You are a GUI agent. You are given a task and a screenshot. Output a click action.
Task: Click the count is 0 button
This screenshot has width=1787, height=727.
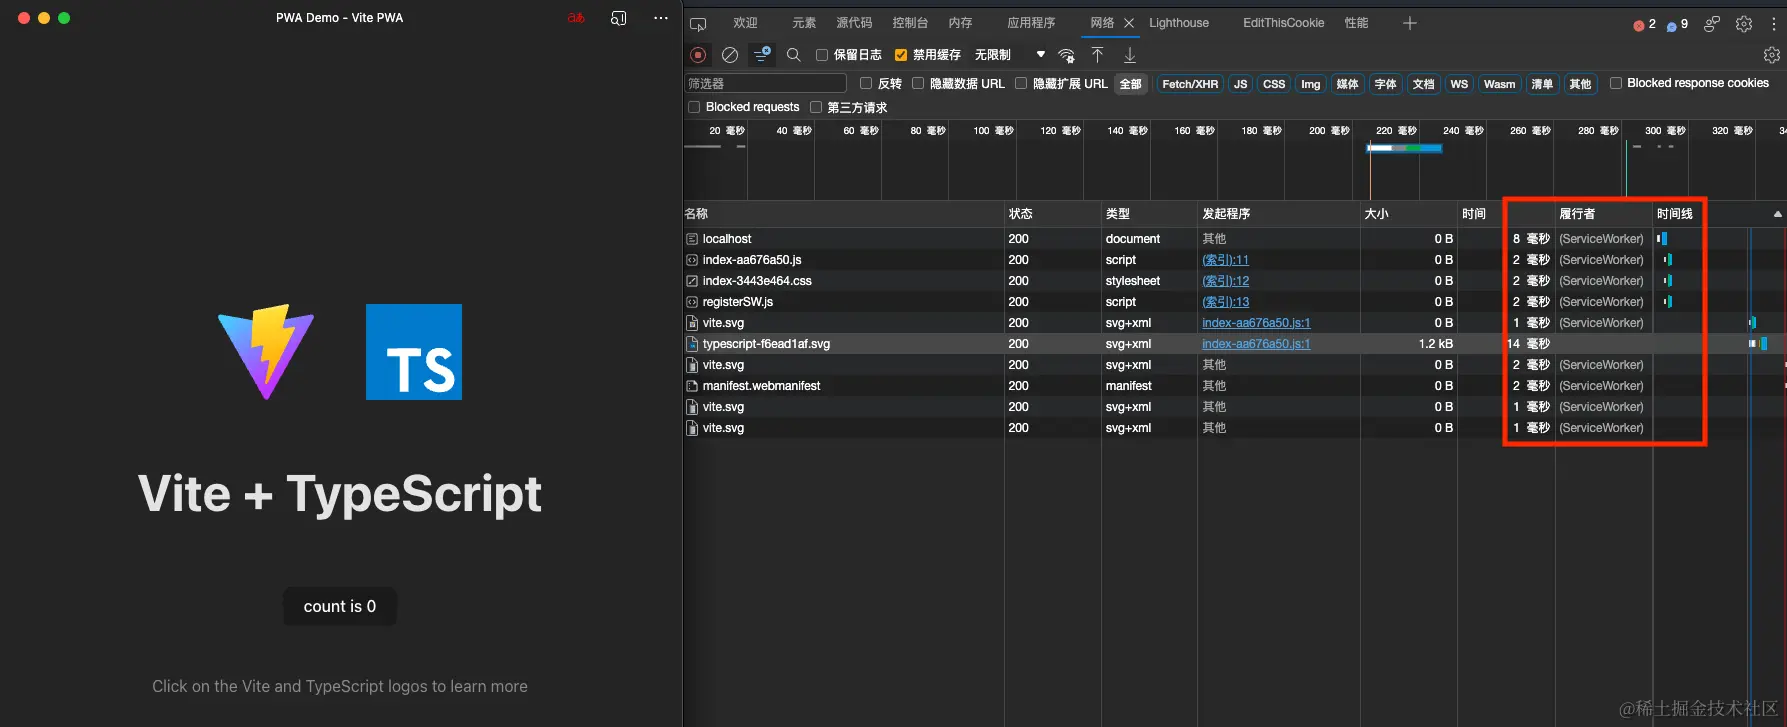[x=340, y=606]
